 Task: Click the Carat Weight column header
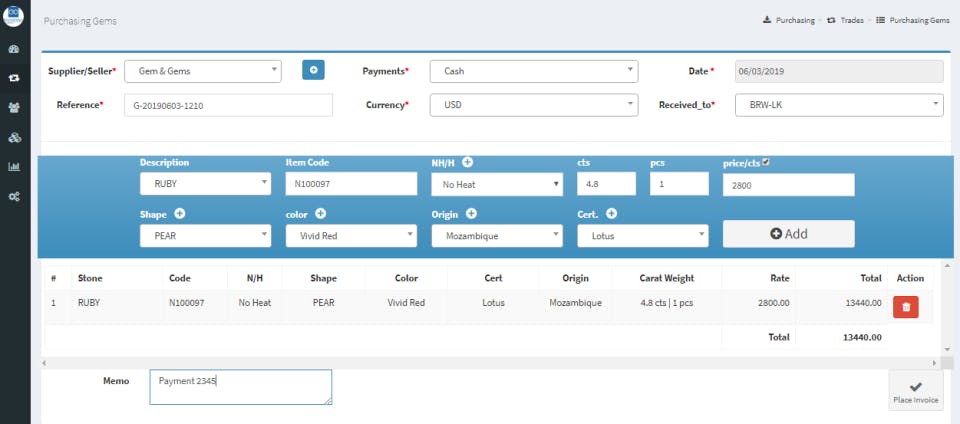coord(667,278)
